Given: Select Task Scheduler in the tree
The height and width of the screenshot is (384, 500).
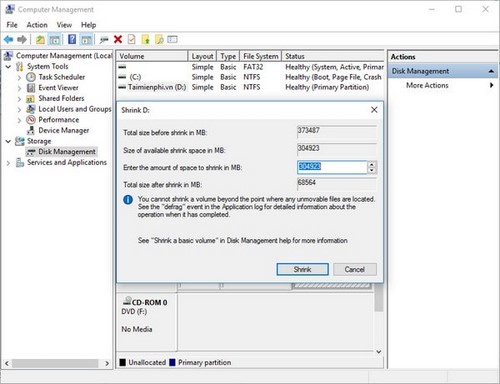Looking at the screenshot, I should (62, 77).
